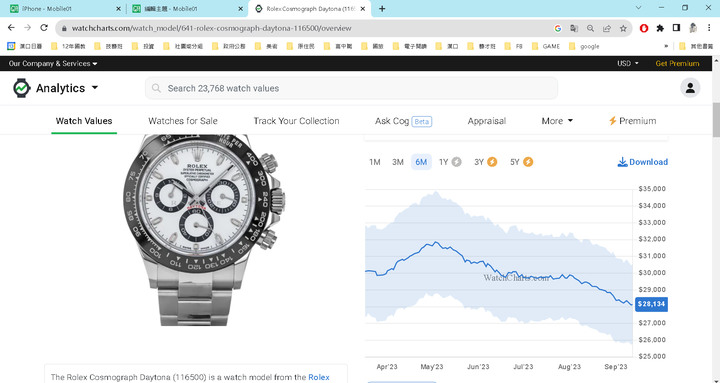Viewport: 720px width, 383px height.
Task: Open the Appraisal tab
Action: point(487,121)
